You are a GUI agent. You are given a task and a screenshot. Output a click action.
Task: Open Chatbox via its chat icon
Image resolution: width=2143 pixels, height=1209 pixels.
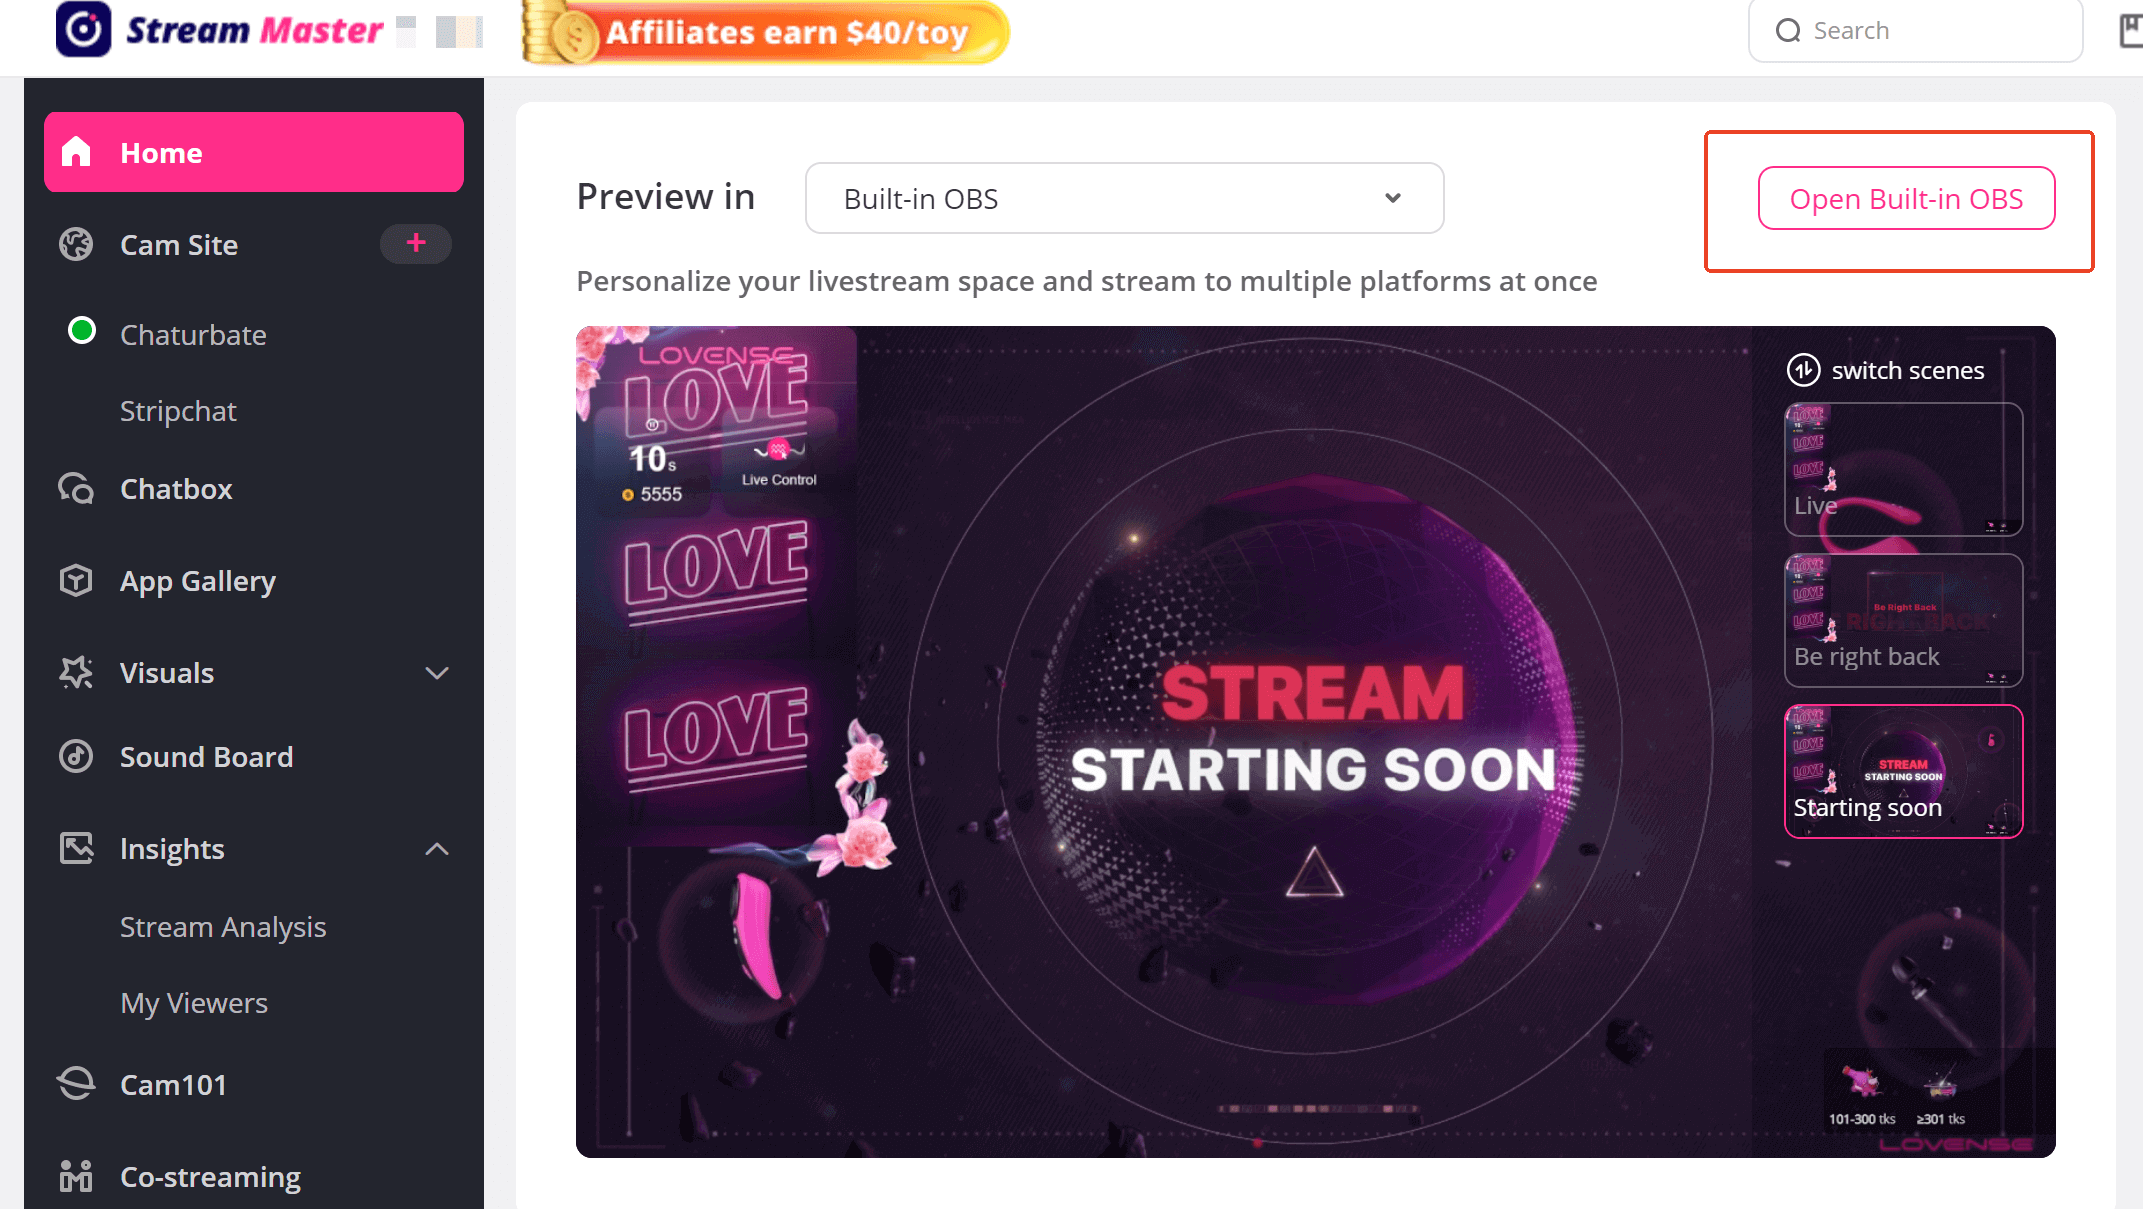point(76,488)
